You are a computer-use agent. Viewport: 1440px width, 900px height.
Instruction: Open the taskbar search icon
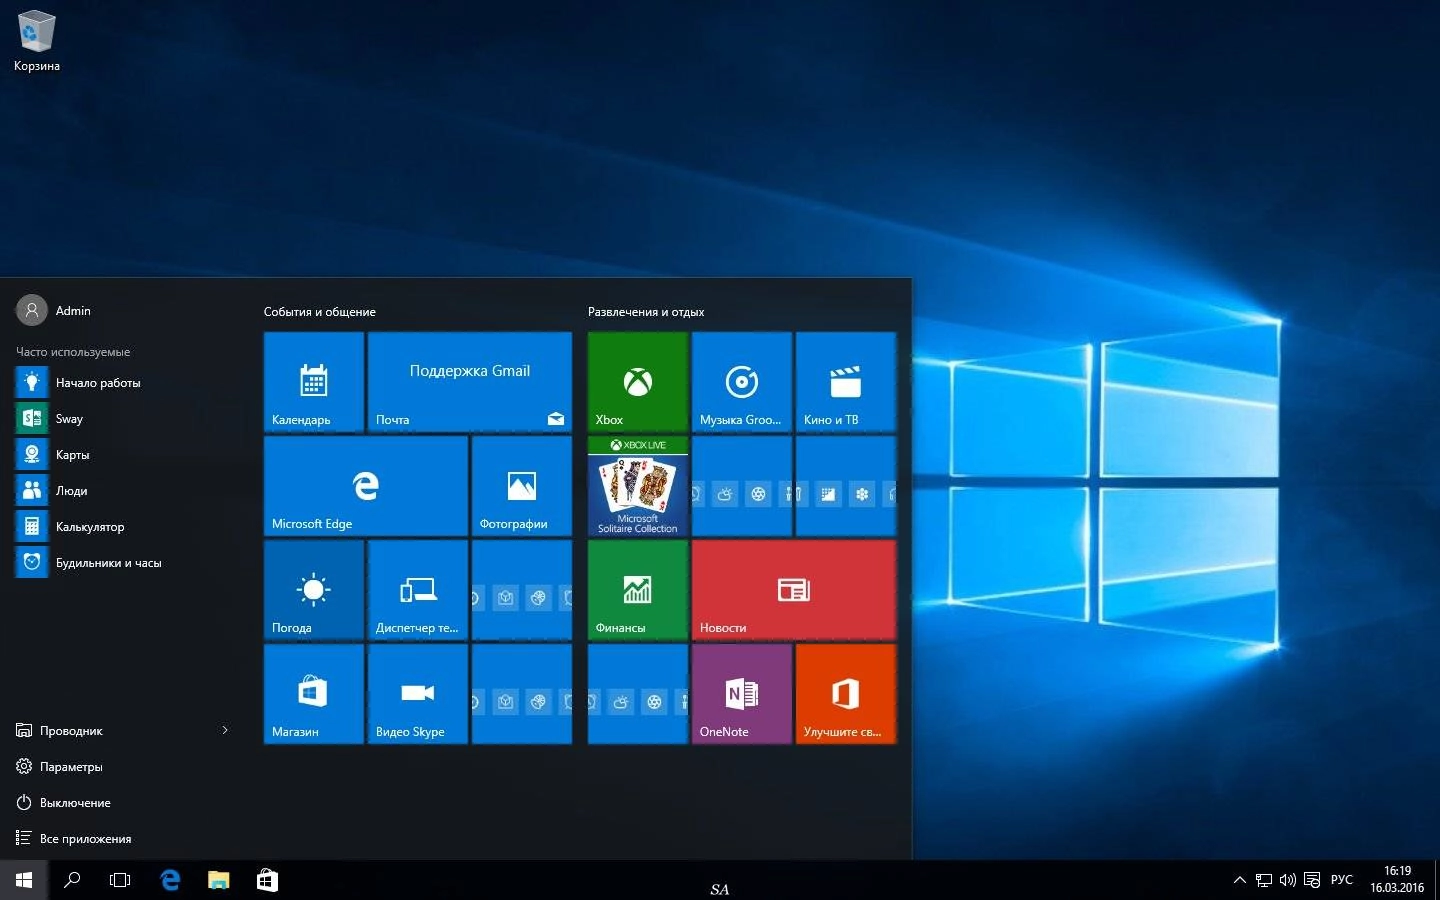[72, 880]
